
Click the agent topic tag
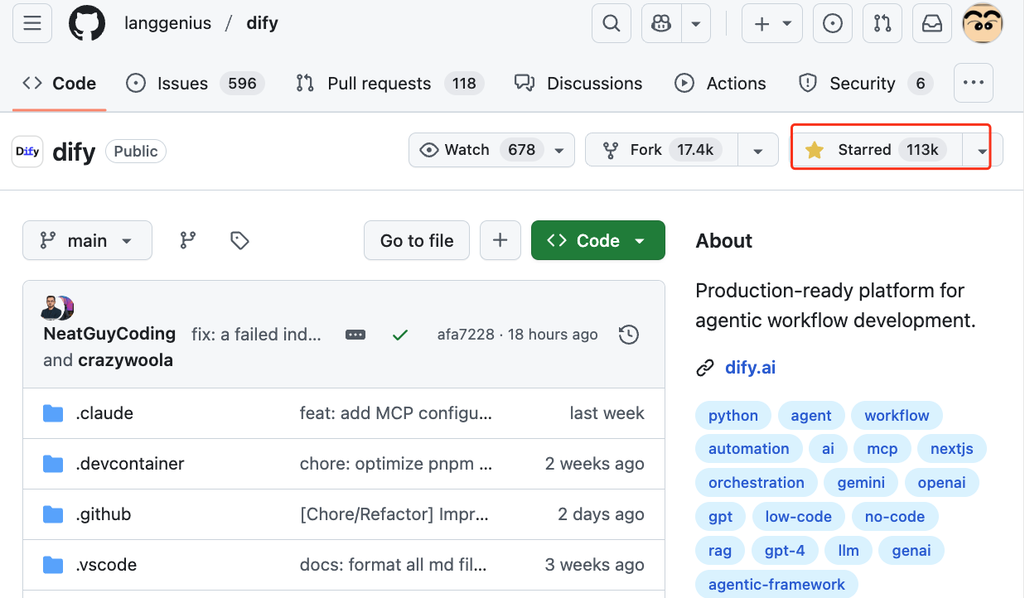pyautogui.click(x=811, y=415)
